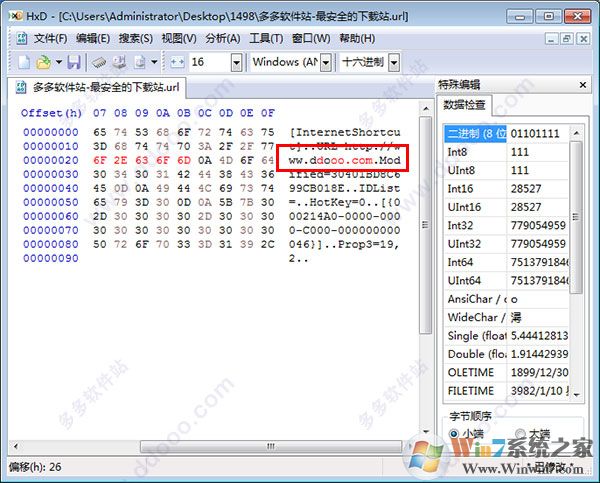The width and height of the screenshot is (600, 483).
Task: Close the inner document with the menu-bar X
Action: 584,39
